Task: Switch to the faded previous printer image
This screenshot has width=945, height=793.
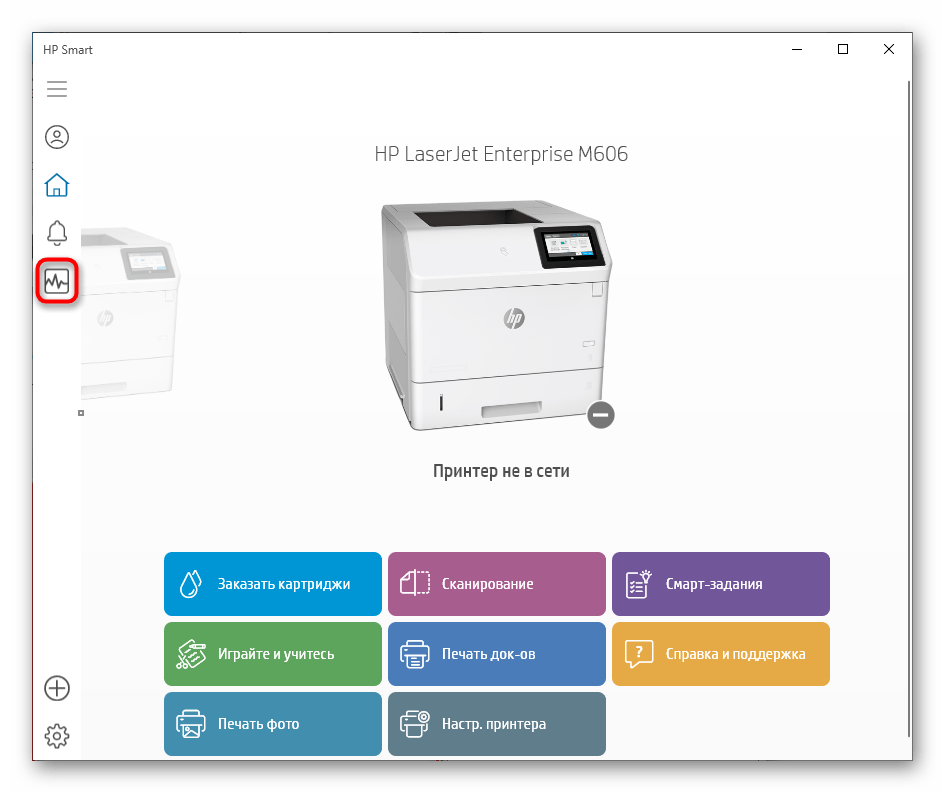Action: click(x=129, y=312)
